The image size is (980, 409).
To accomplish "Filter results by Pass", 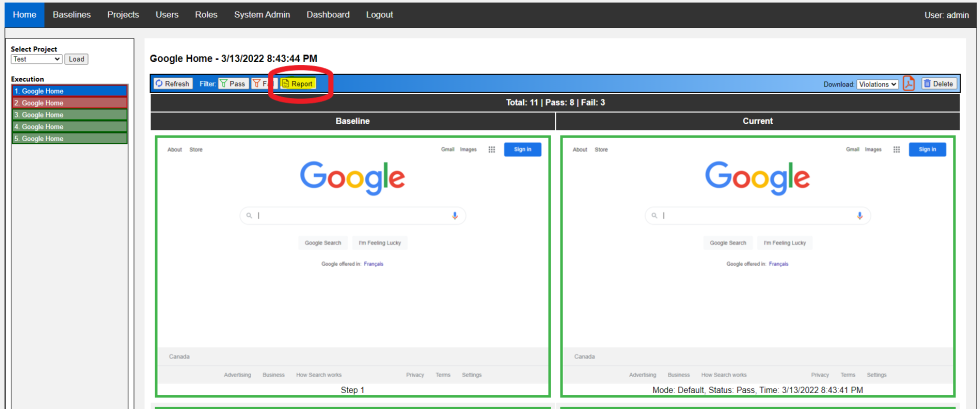I will click(233, 84).
